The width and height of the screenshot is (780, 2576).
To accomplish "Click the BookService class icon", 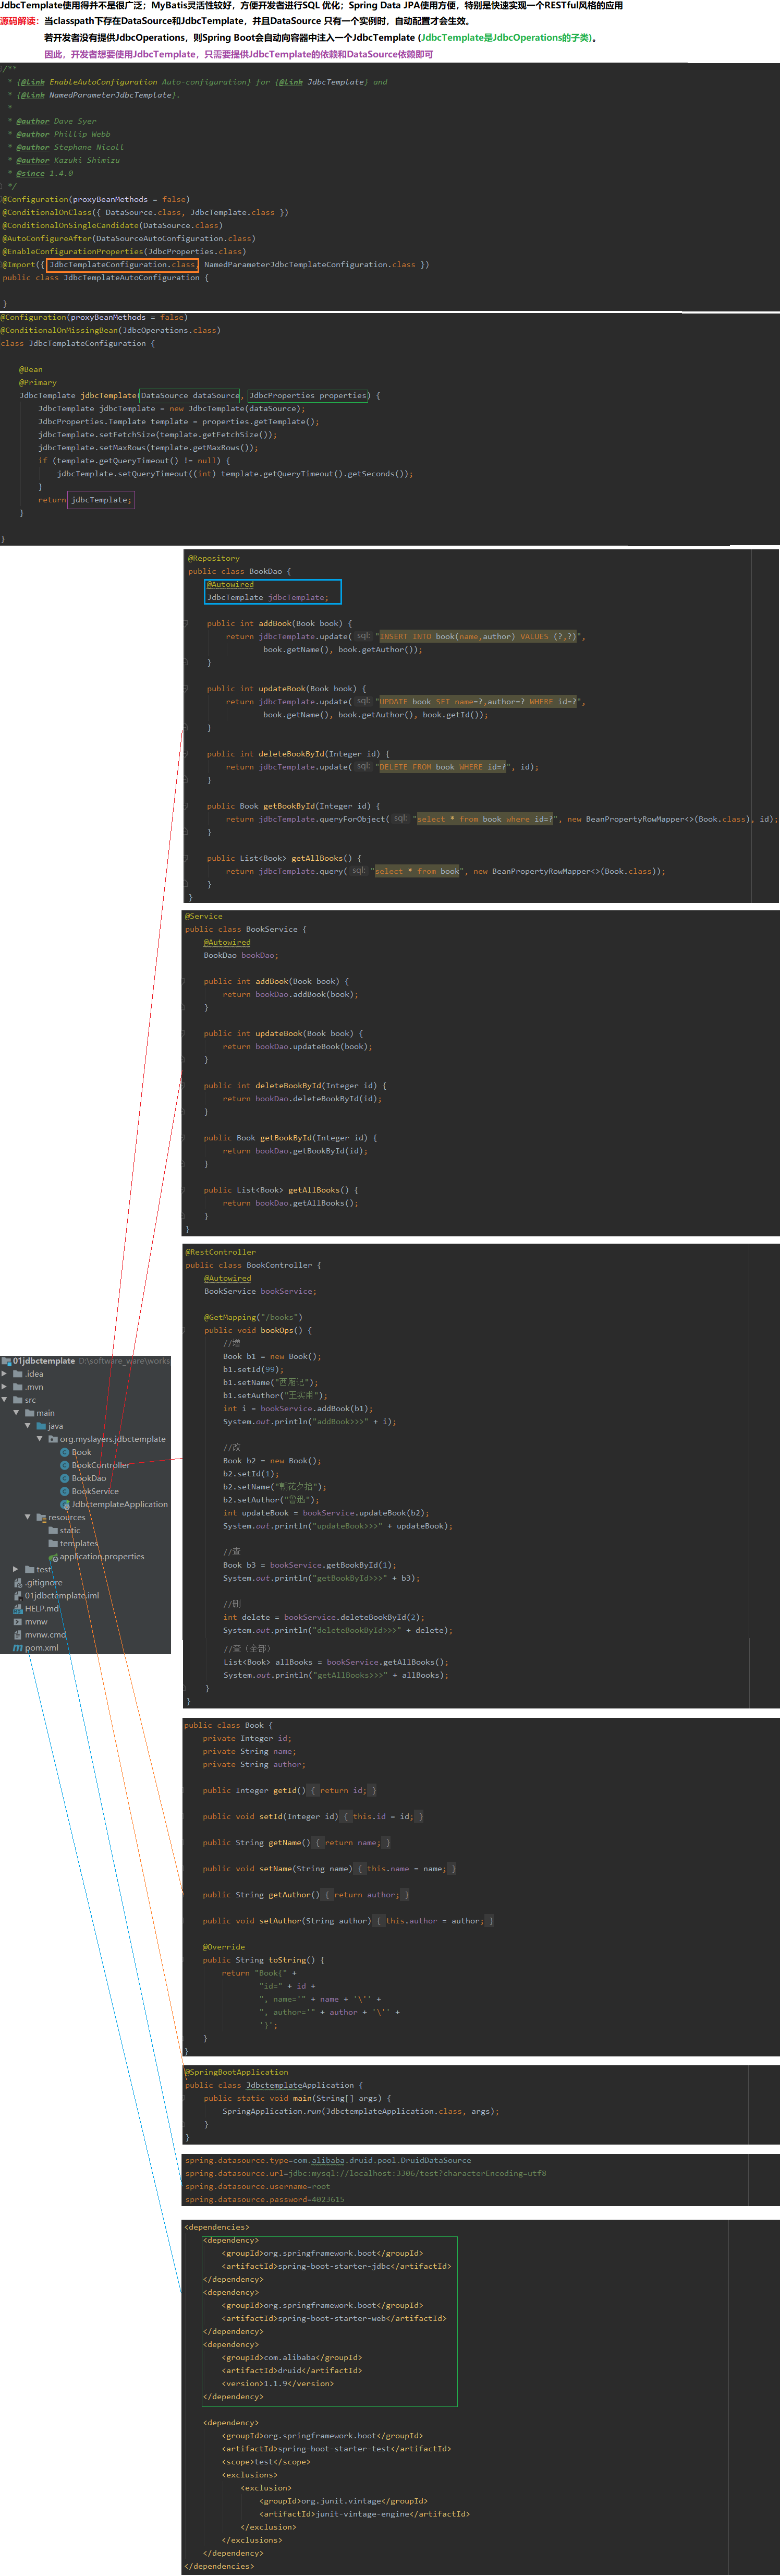I will pyautogui.click(x=65, y=1491).
